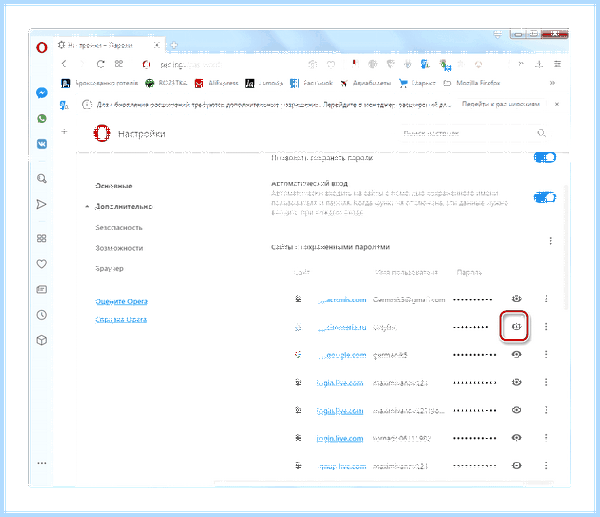Open three-dot menu for google.com row

(x=546, y=354)
